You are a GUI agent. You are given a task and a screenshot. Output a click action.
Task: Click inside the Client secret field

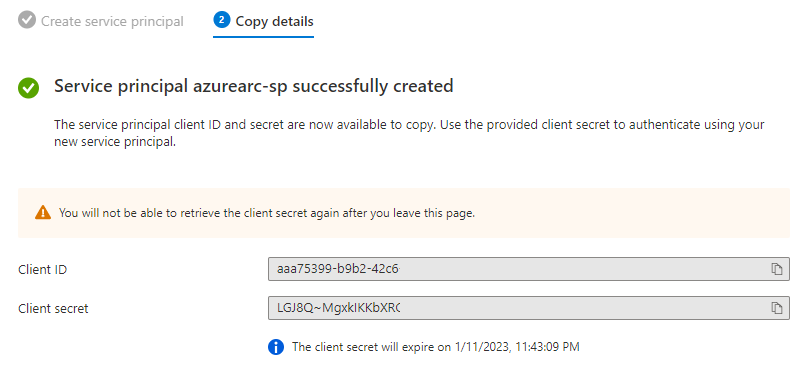529,308
